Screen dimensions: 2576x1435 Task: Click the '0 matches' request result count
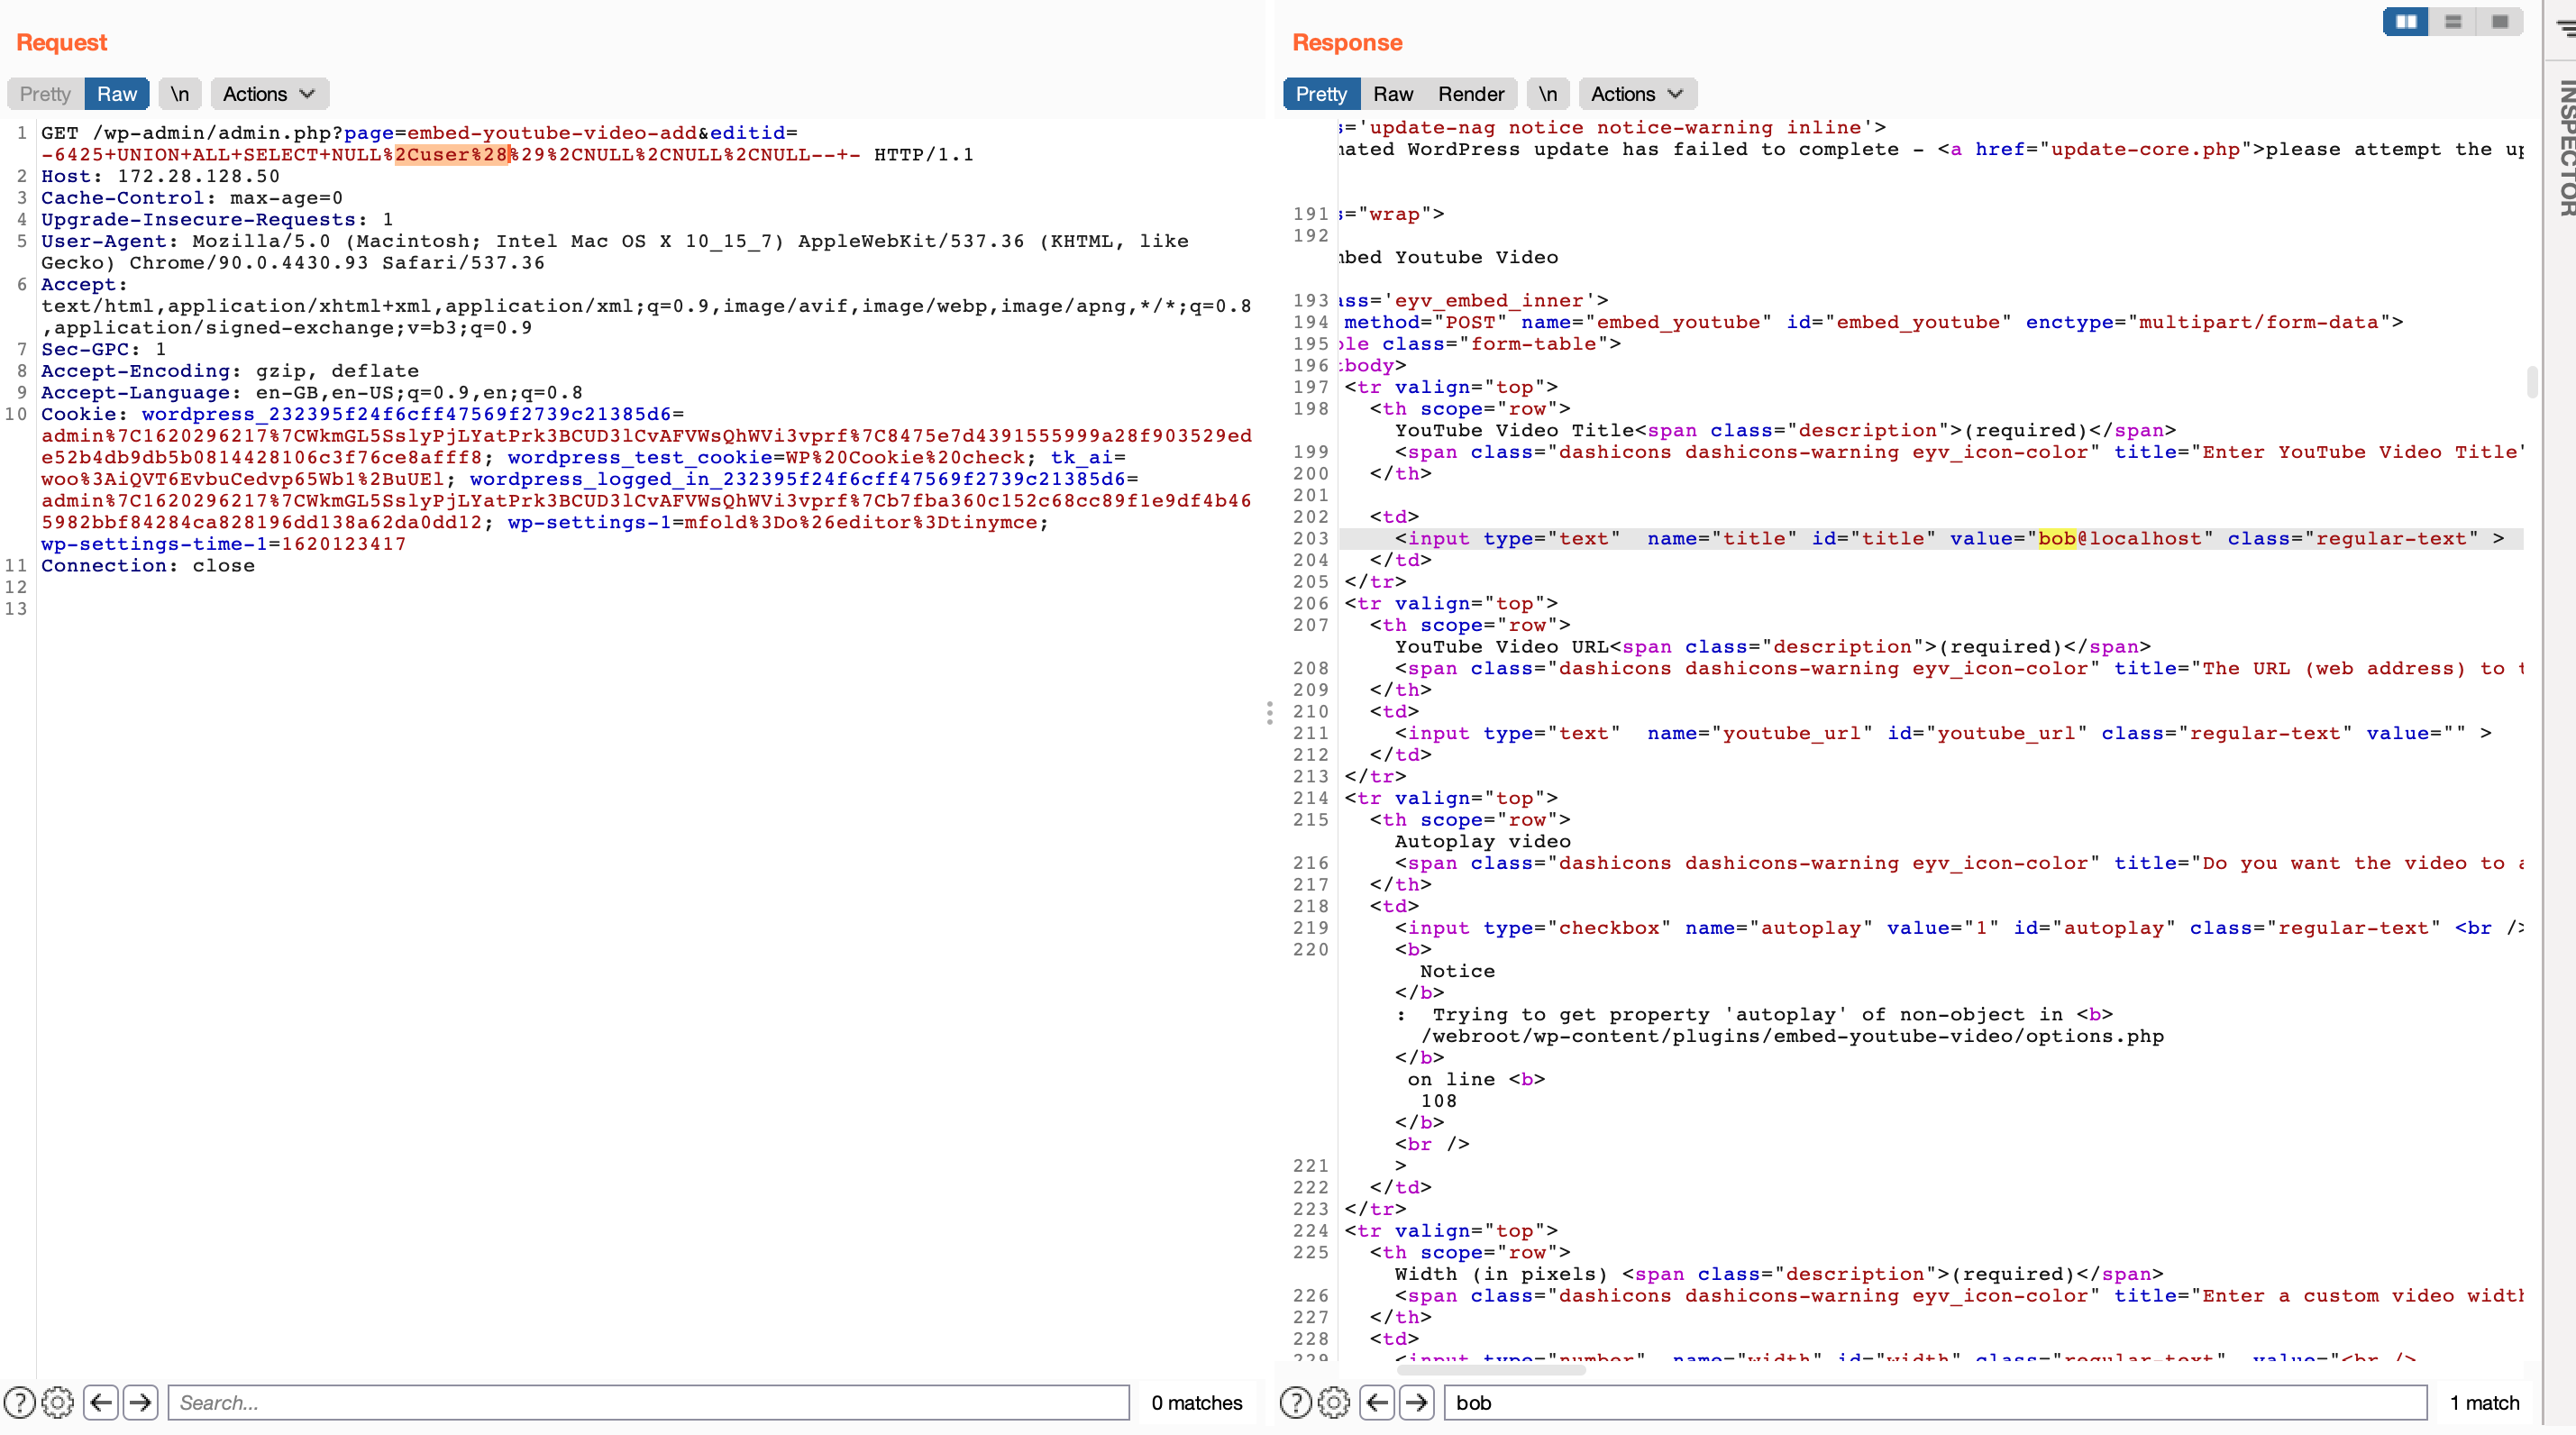pyautogui.click(x=1196, y=1402)
